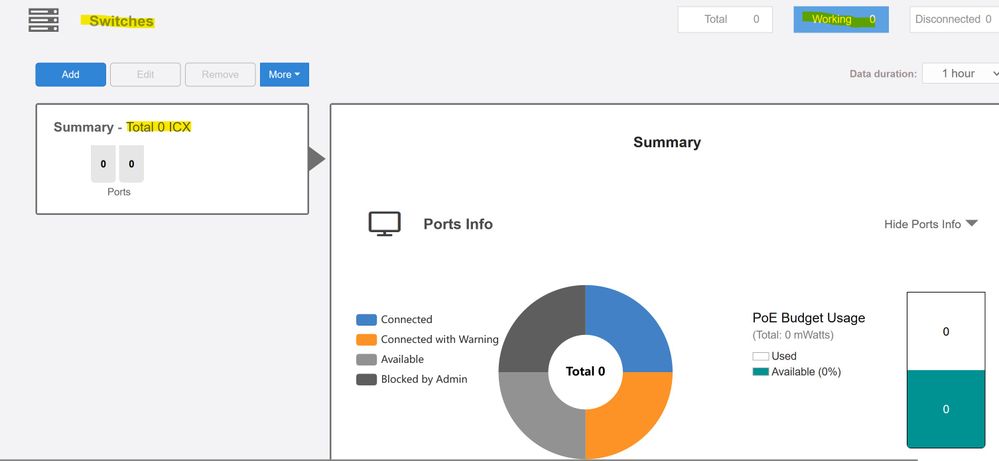The height and width of the screenshot is (461, 999).
Task: Click the Total 0 donut chart center
Action: coord(585,371)
